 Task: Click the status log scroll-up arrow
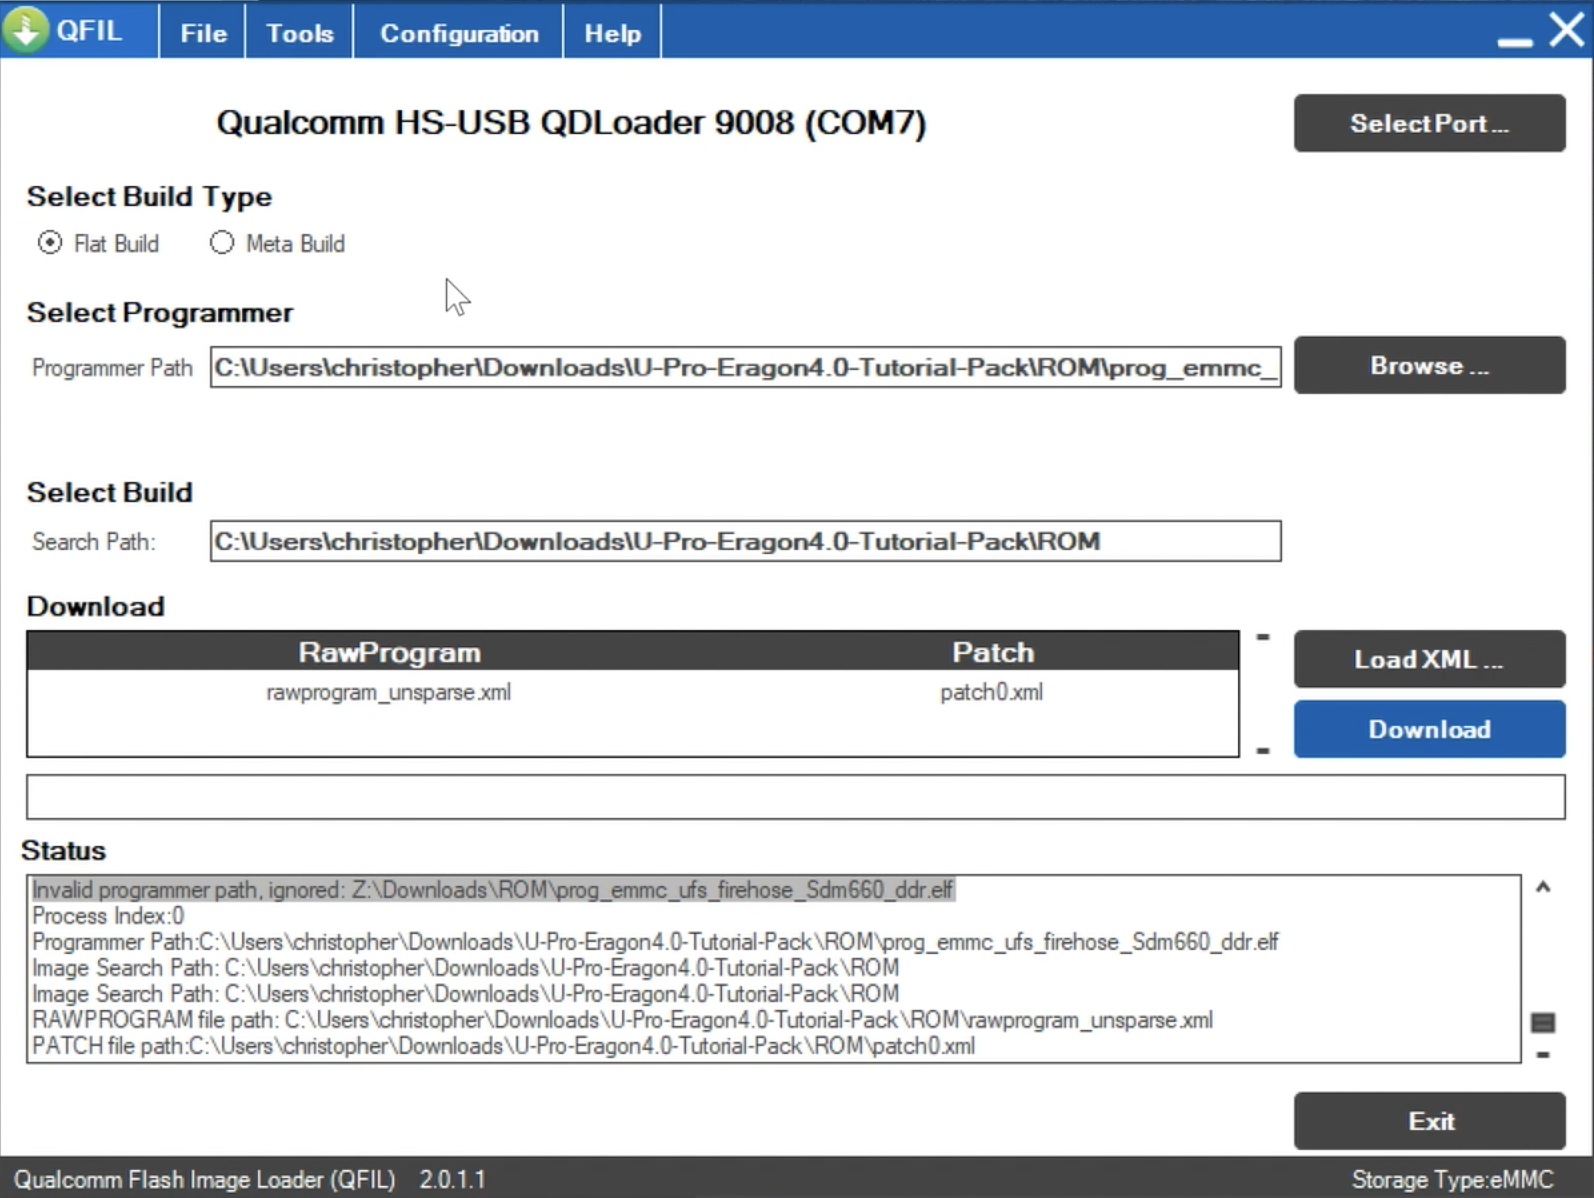[x=1543, y=887]
